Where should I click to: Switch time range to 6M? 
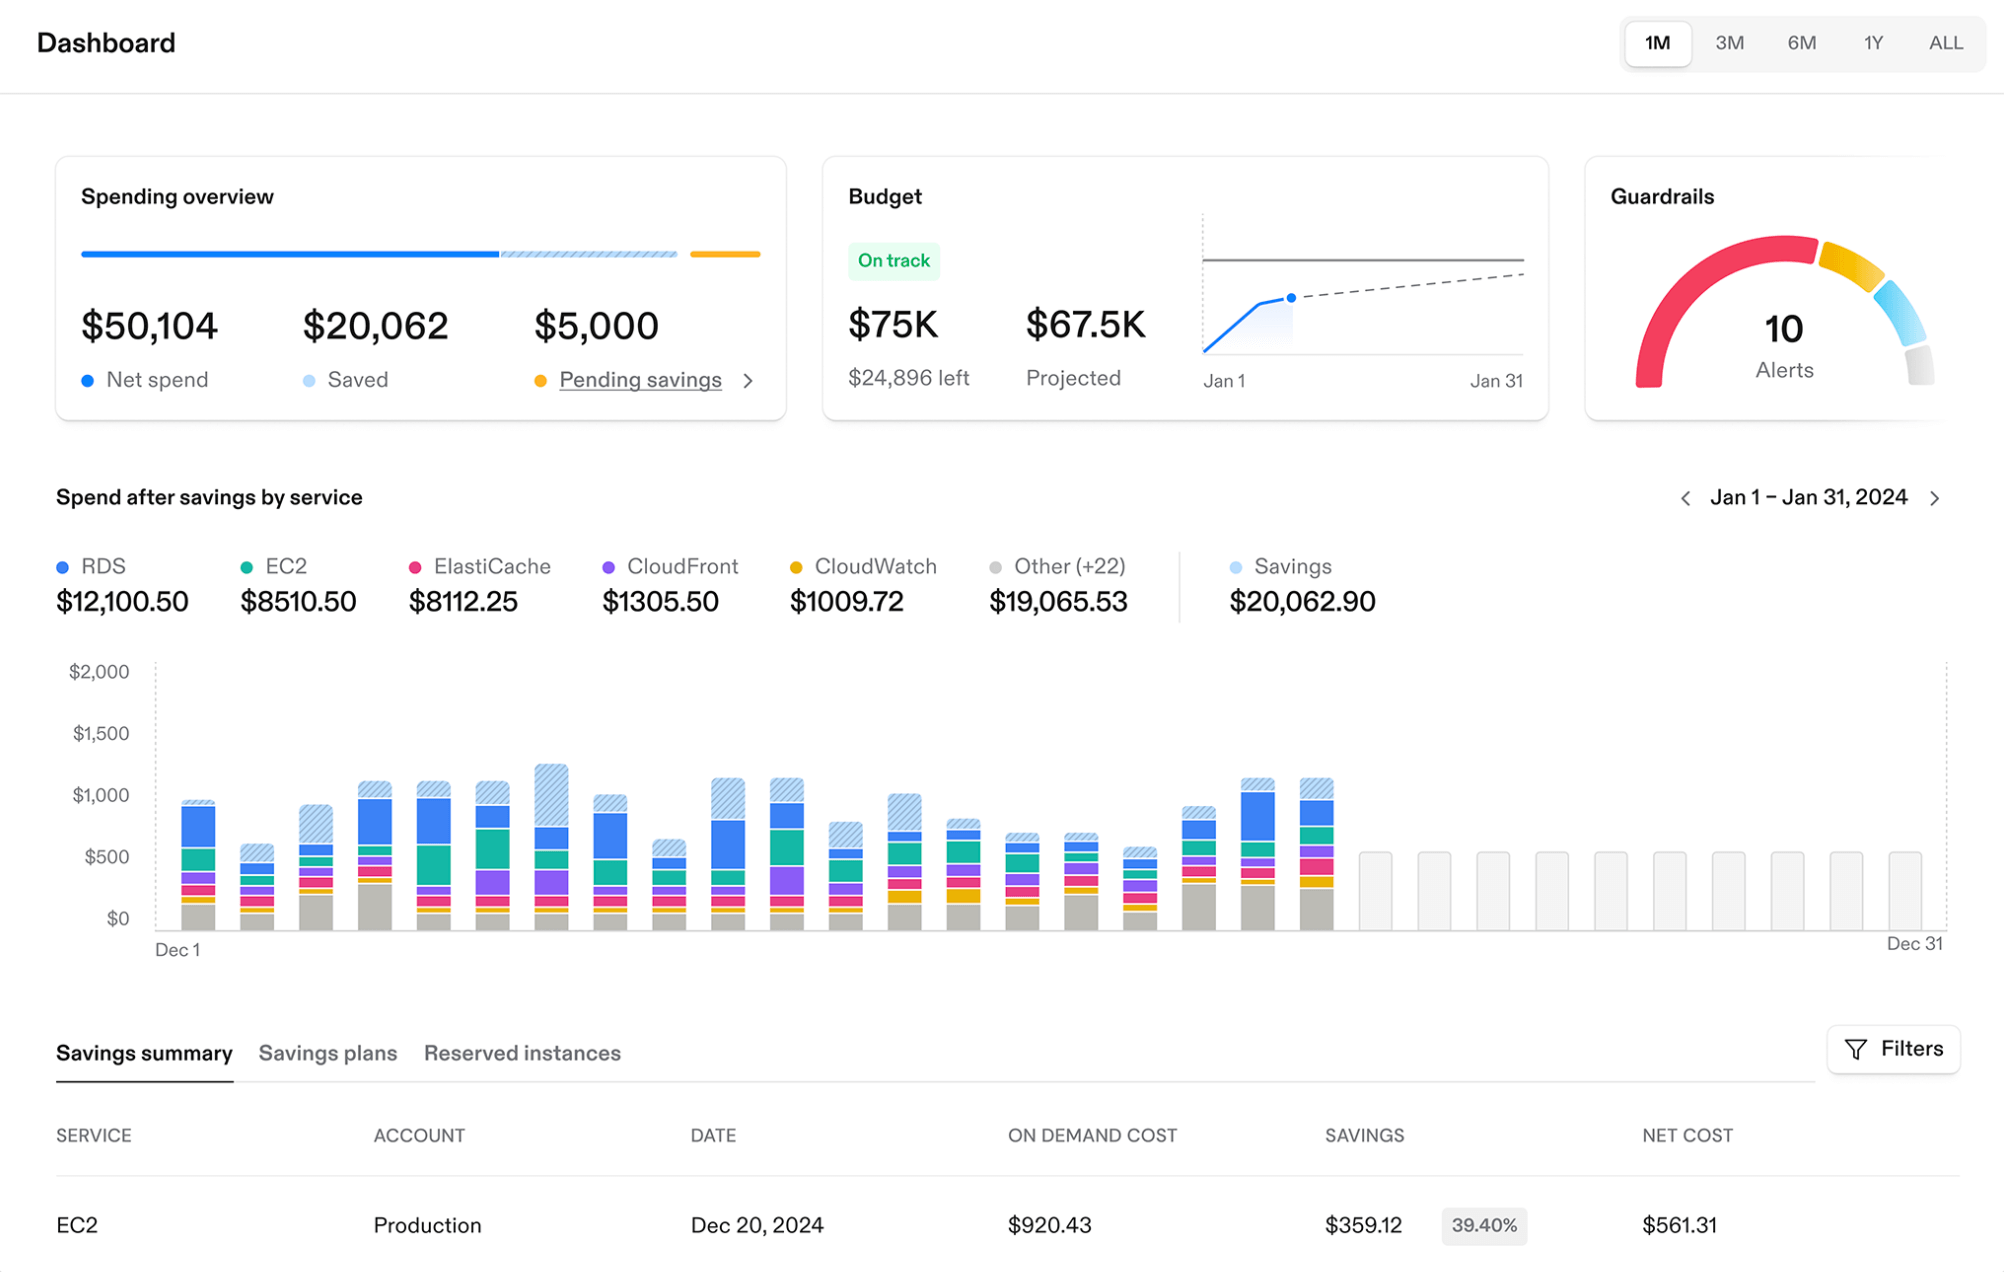pyautogui.click(x=1801, y=43)
